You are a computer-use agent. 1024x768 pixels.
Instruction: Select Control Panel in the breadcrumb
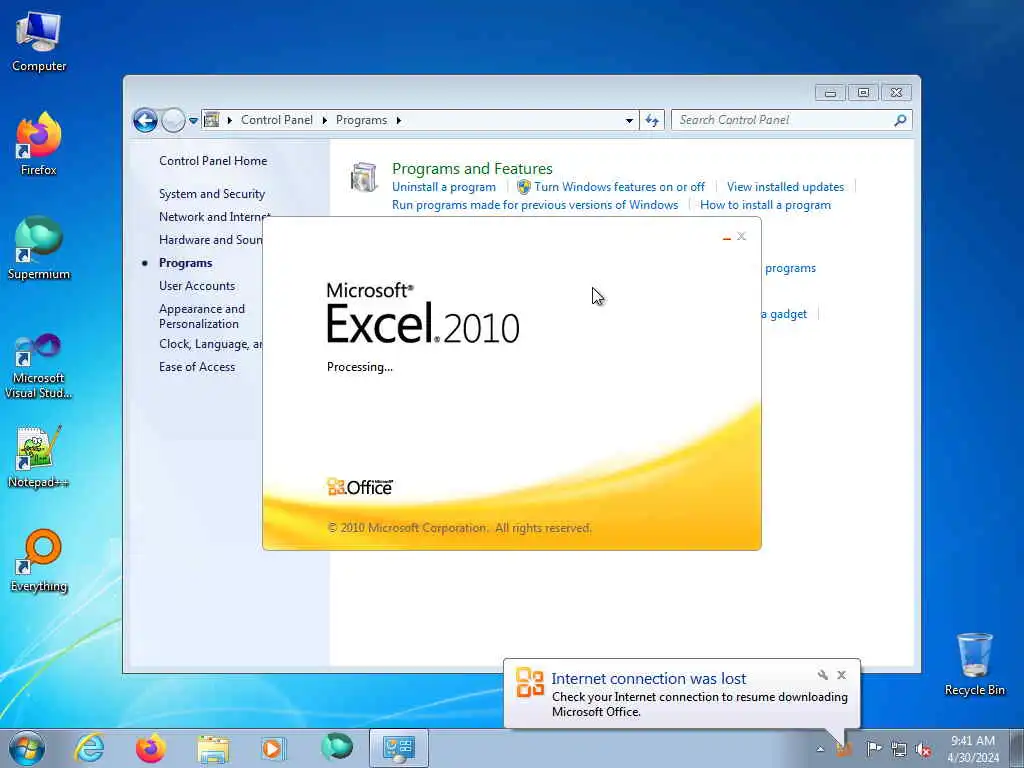click(x=277, y=120)
